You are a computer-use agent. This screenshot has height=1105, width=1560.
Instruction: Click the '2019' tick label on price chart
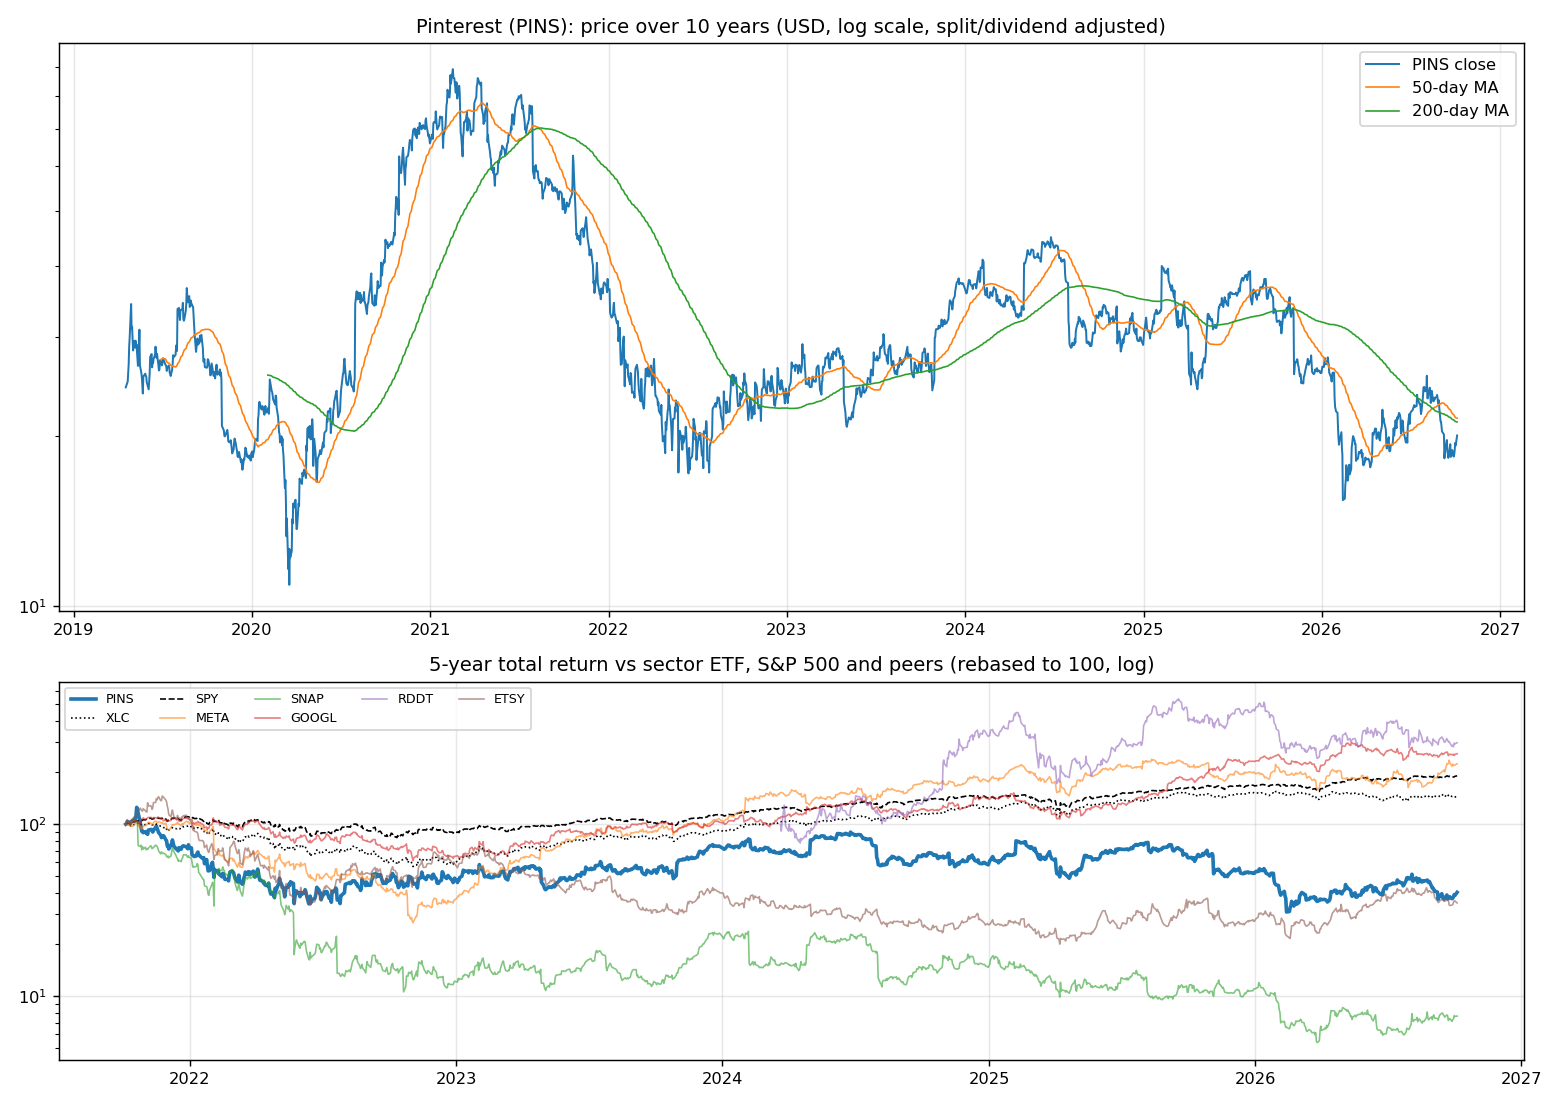click(74, 629)
